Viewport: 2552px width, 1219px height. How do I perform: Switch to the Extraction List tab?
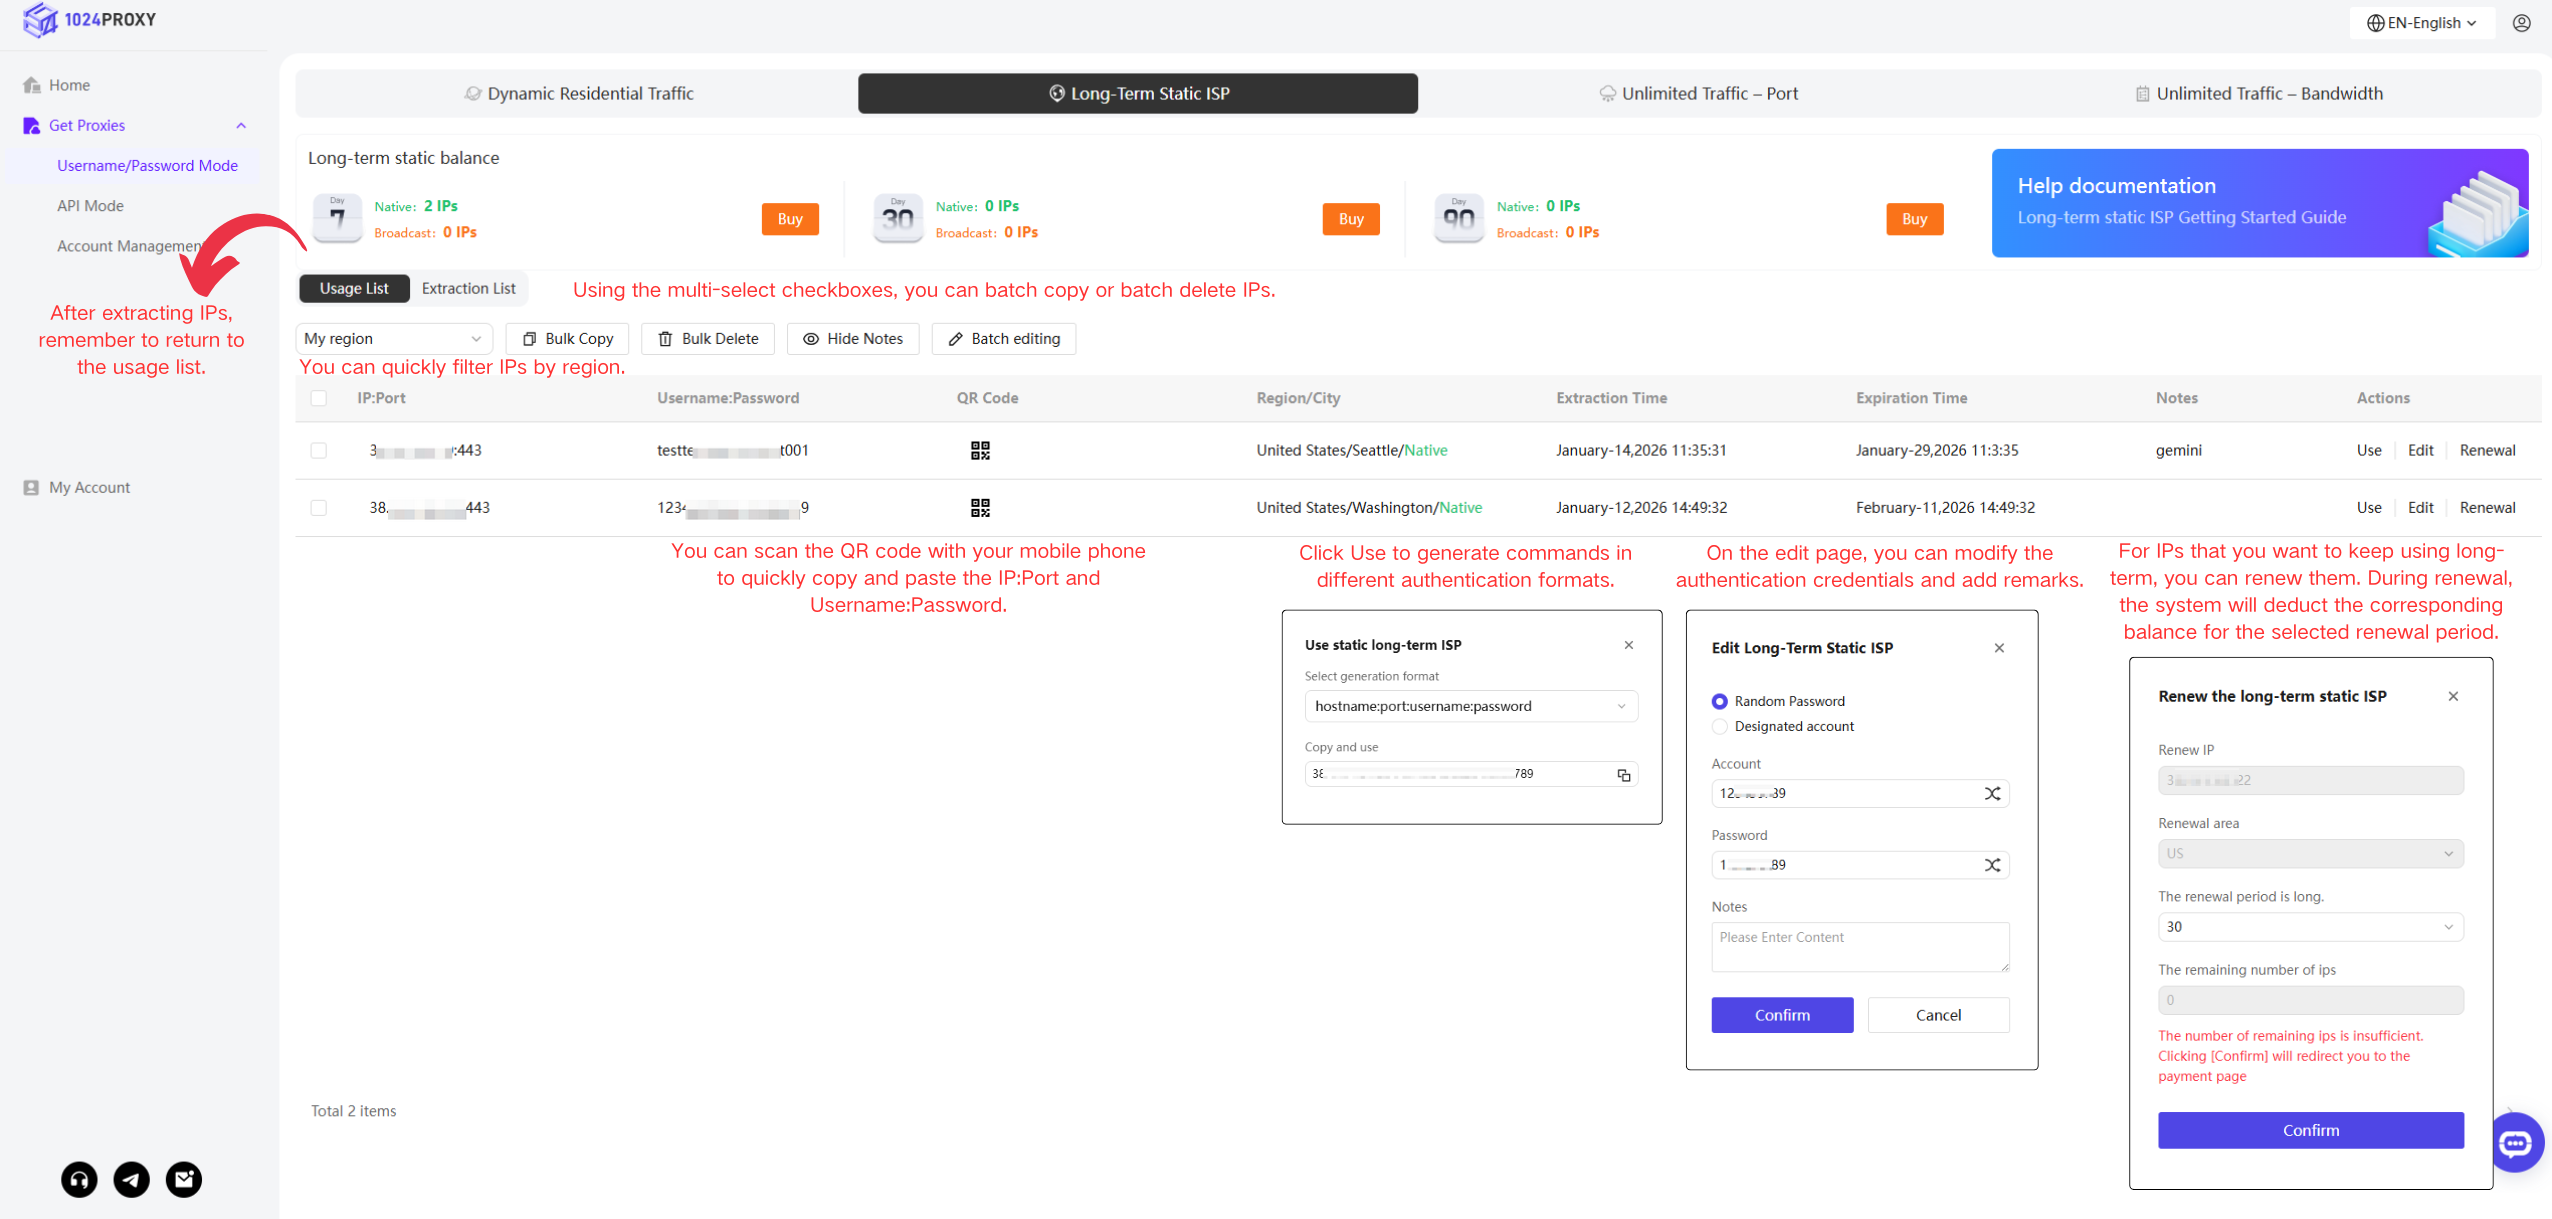[468, 288]
